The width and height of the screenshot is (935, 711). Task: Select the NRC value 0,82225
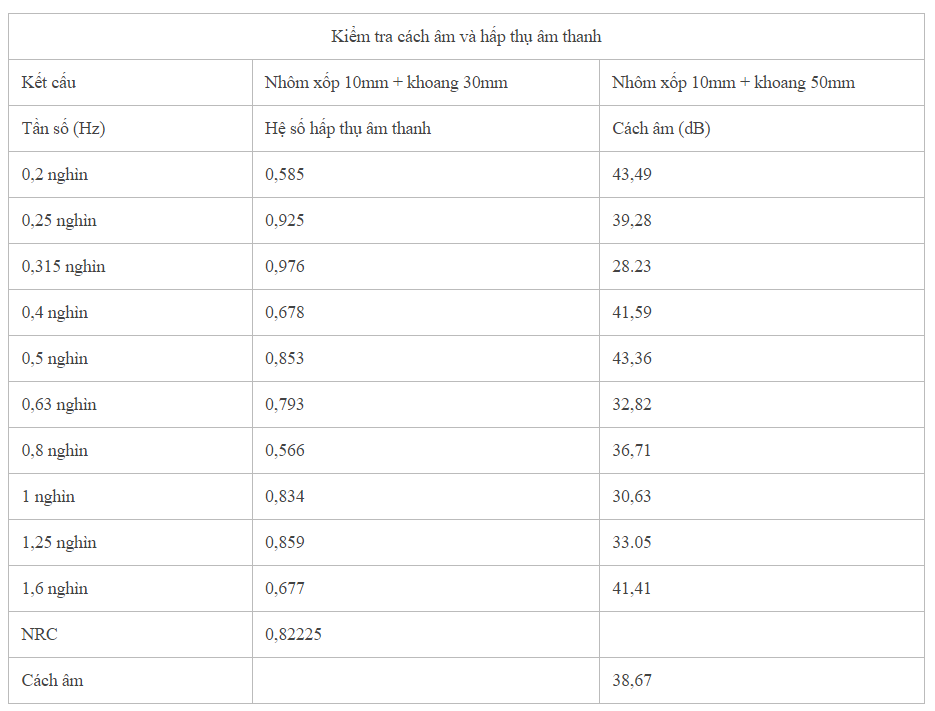[x=293, y=635]
